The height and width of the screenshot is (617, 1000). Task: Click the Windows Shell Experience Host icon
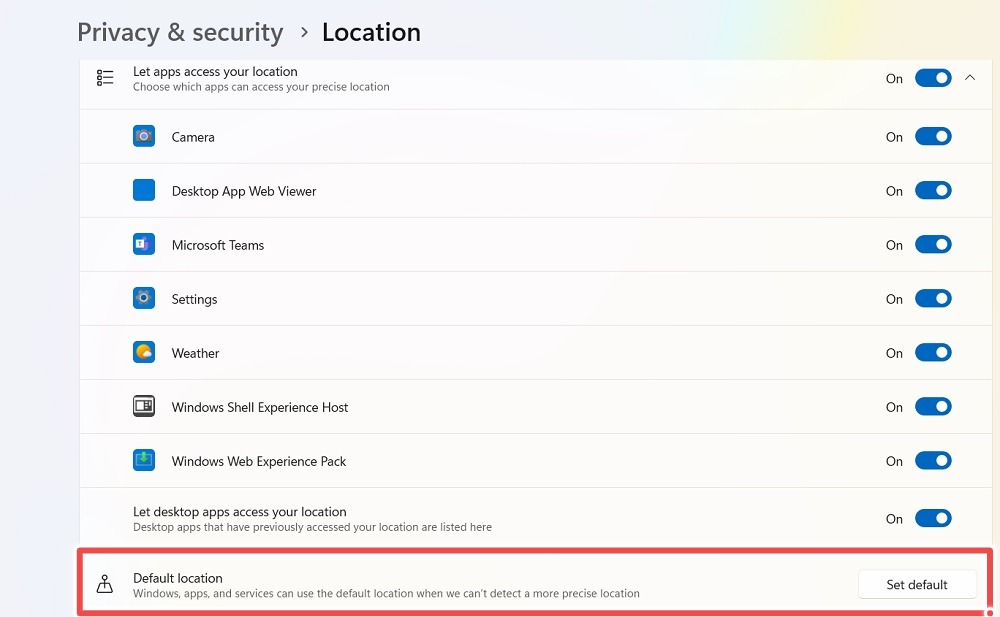143,406
